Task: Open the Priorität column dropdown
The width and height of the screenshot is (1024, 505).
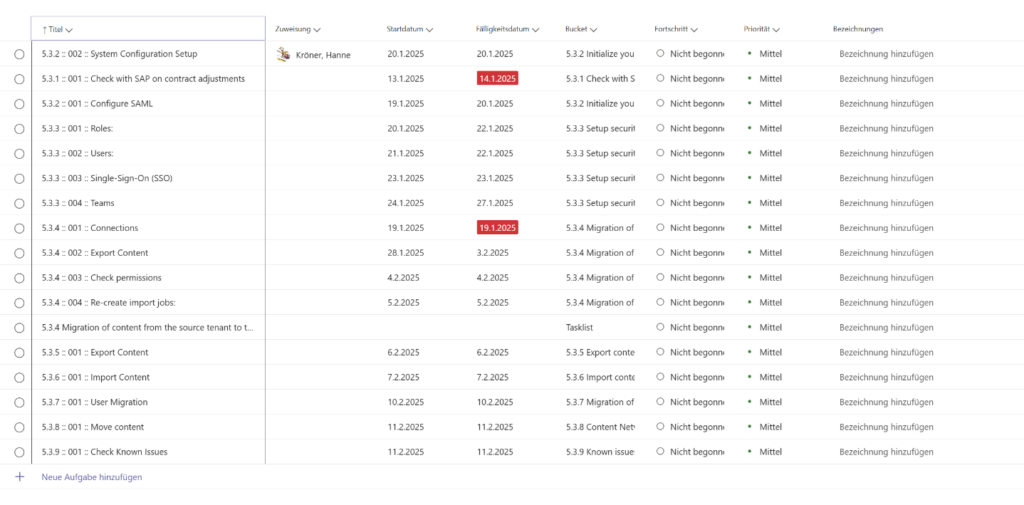Action: pos(776,30)
